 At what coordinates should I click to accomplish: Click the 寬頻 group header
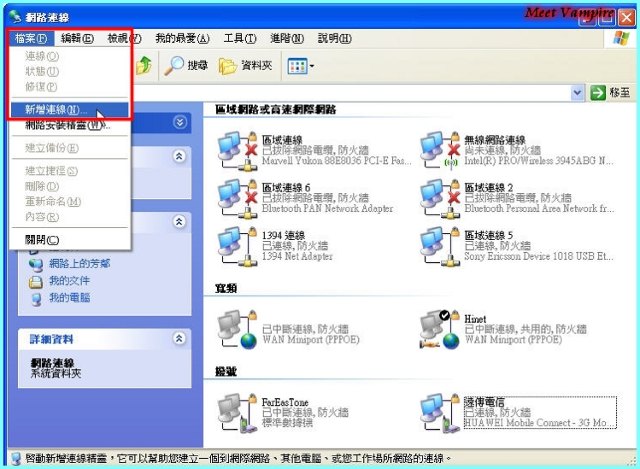click(226, 289)
